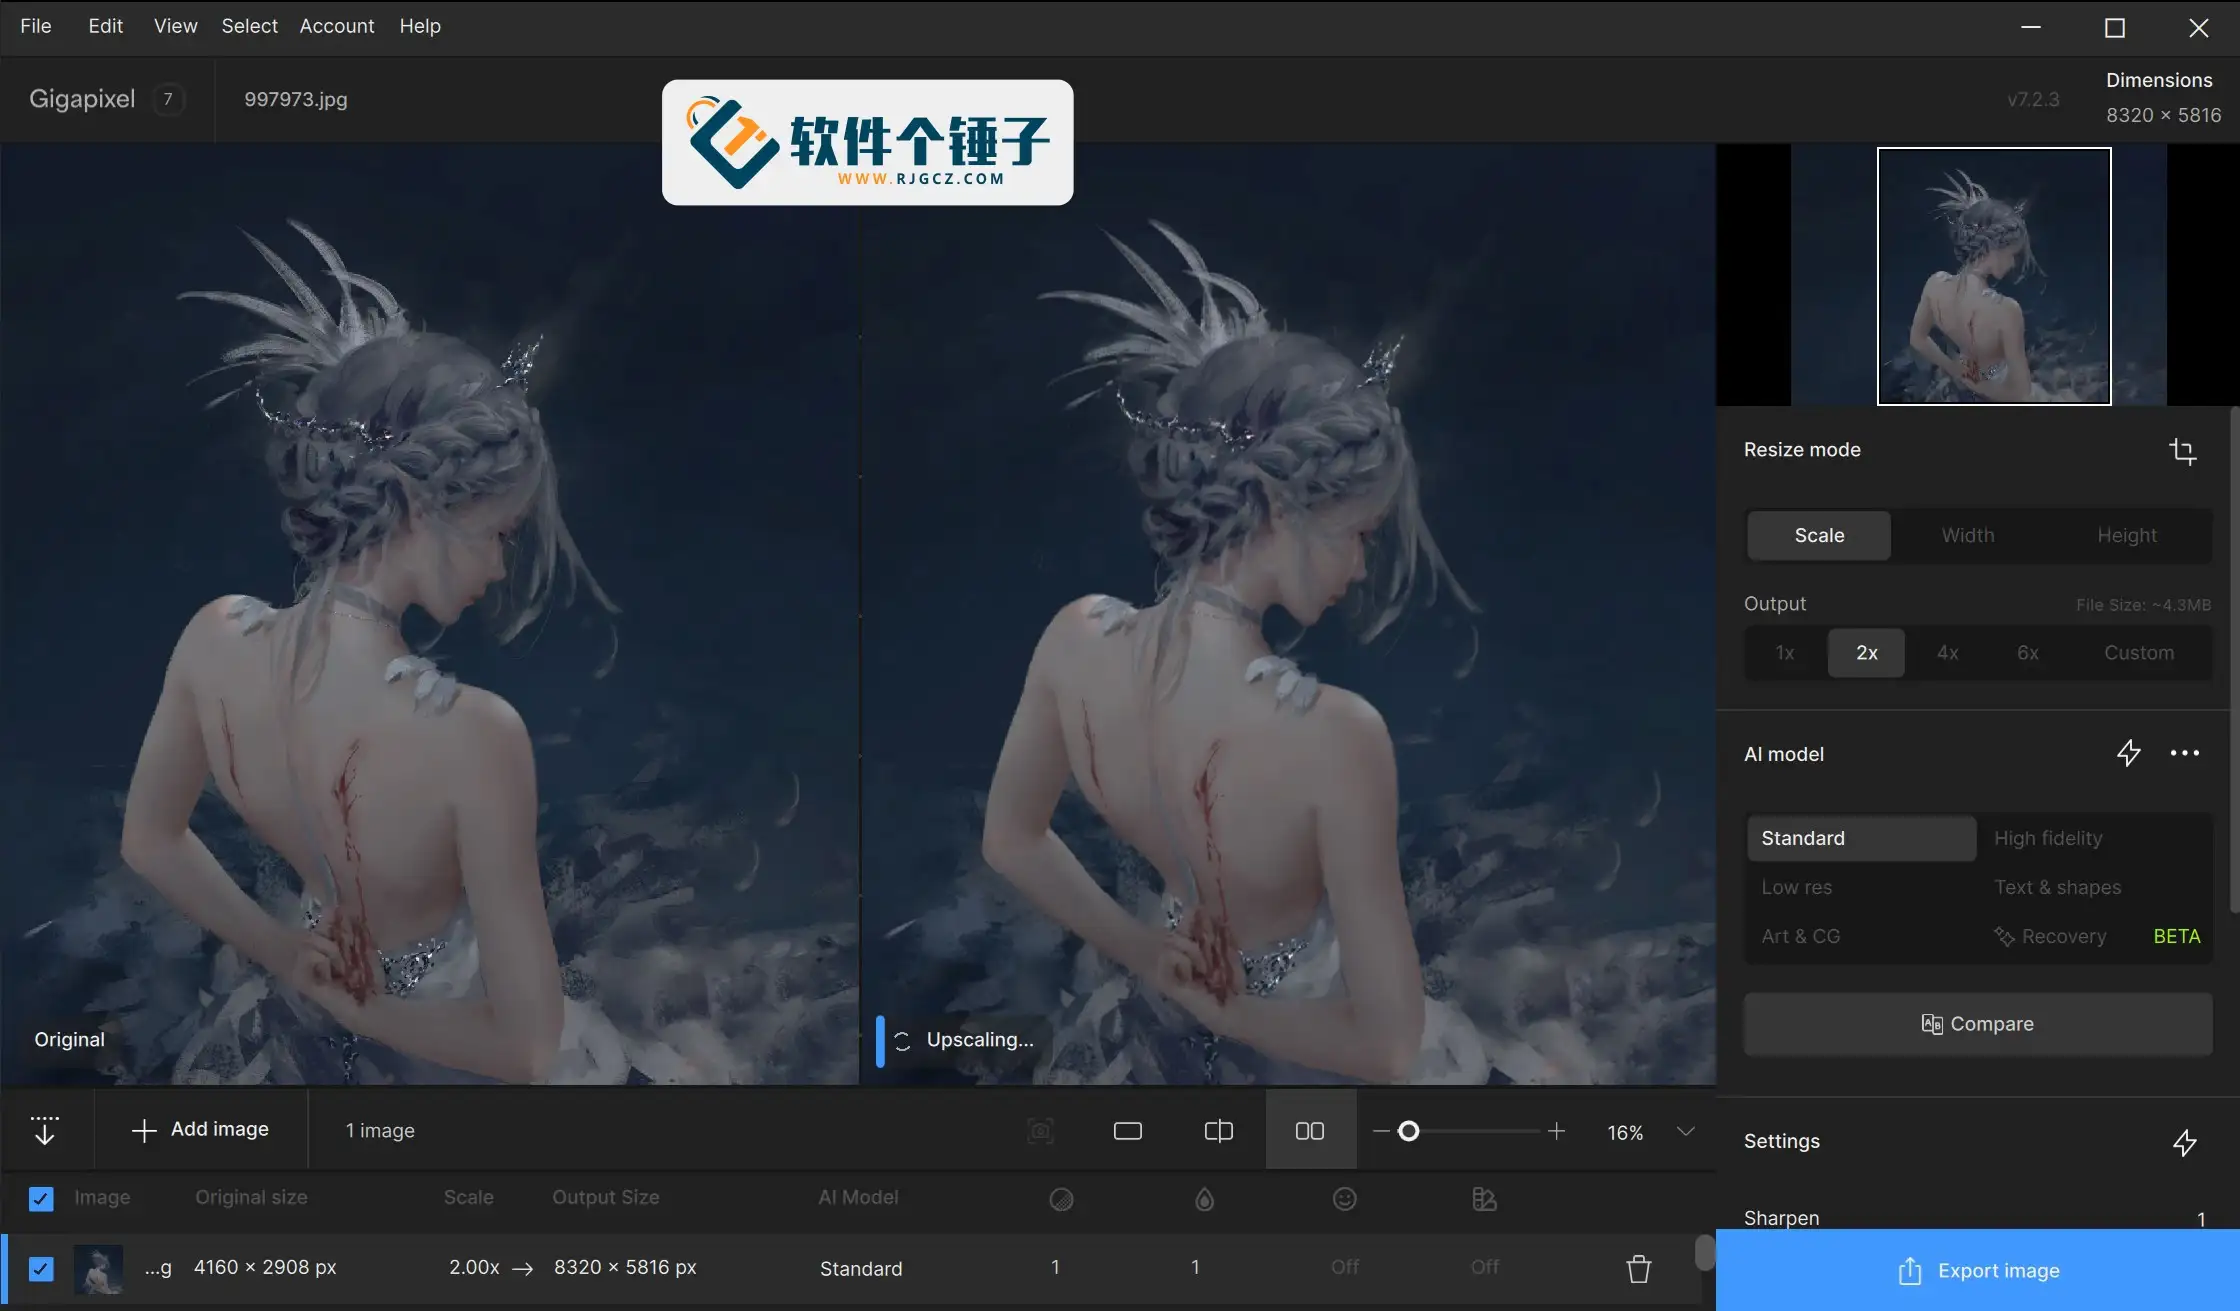Select the Standard AI model
2240x1311 pixels.
(x=1862, y=838)
